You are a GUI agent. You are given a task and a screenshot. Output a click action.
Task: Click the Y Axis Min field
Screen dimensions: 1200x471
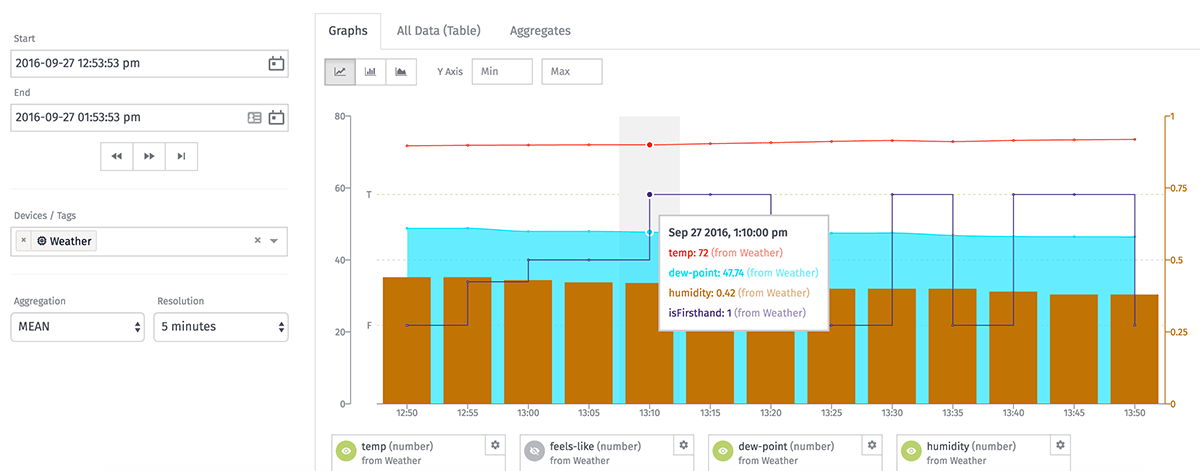click(x=502, y=72)
